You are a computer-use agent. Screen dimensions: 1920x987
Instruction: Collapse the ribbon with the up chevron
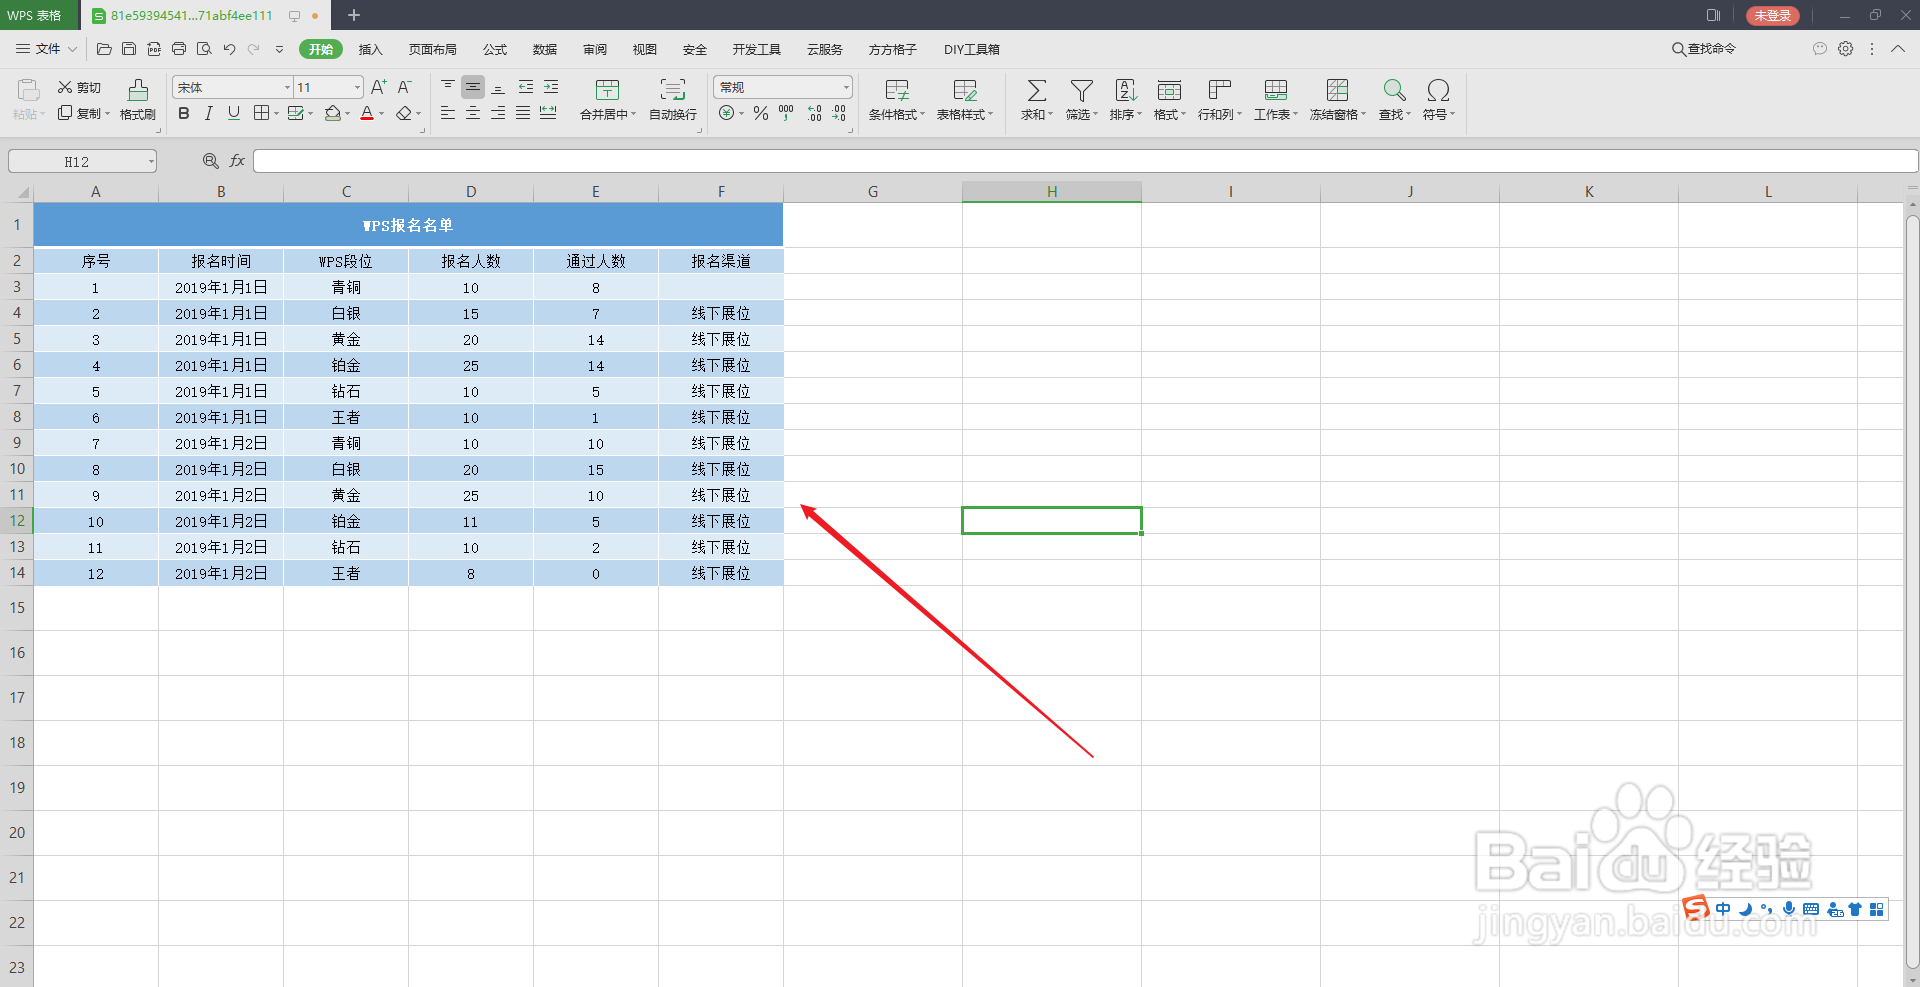point(1898,49)
